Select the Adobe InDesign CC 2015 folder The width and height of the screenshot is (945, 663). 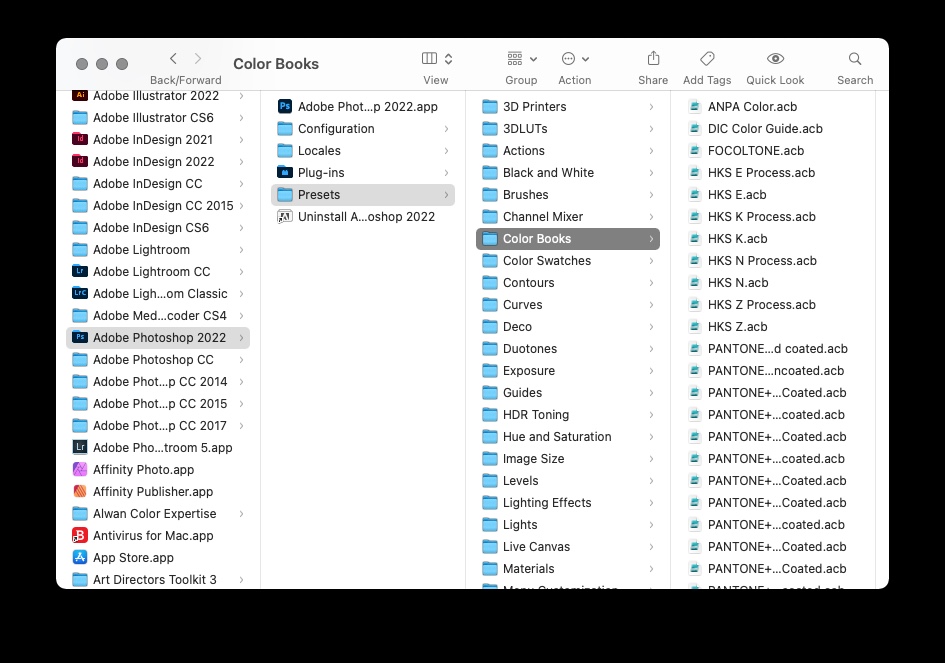point(158,206)
